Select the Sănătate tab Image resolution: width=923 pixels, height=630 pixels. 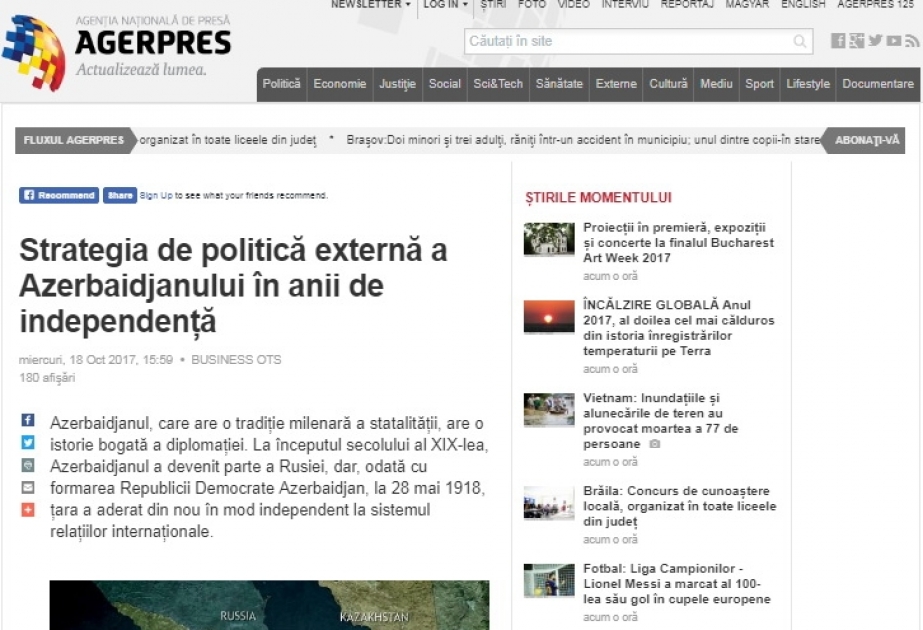[559, 84]
